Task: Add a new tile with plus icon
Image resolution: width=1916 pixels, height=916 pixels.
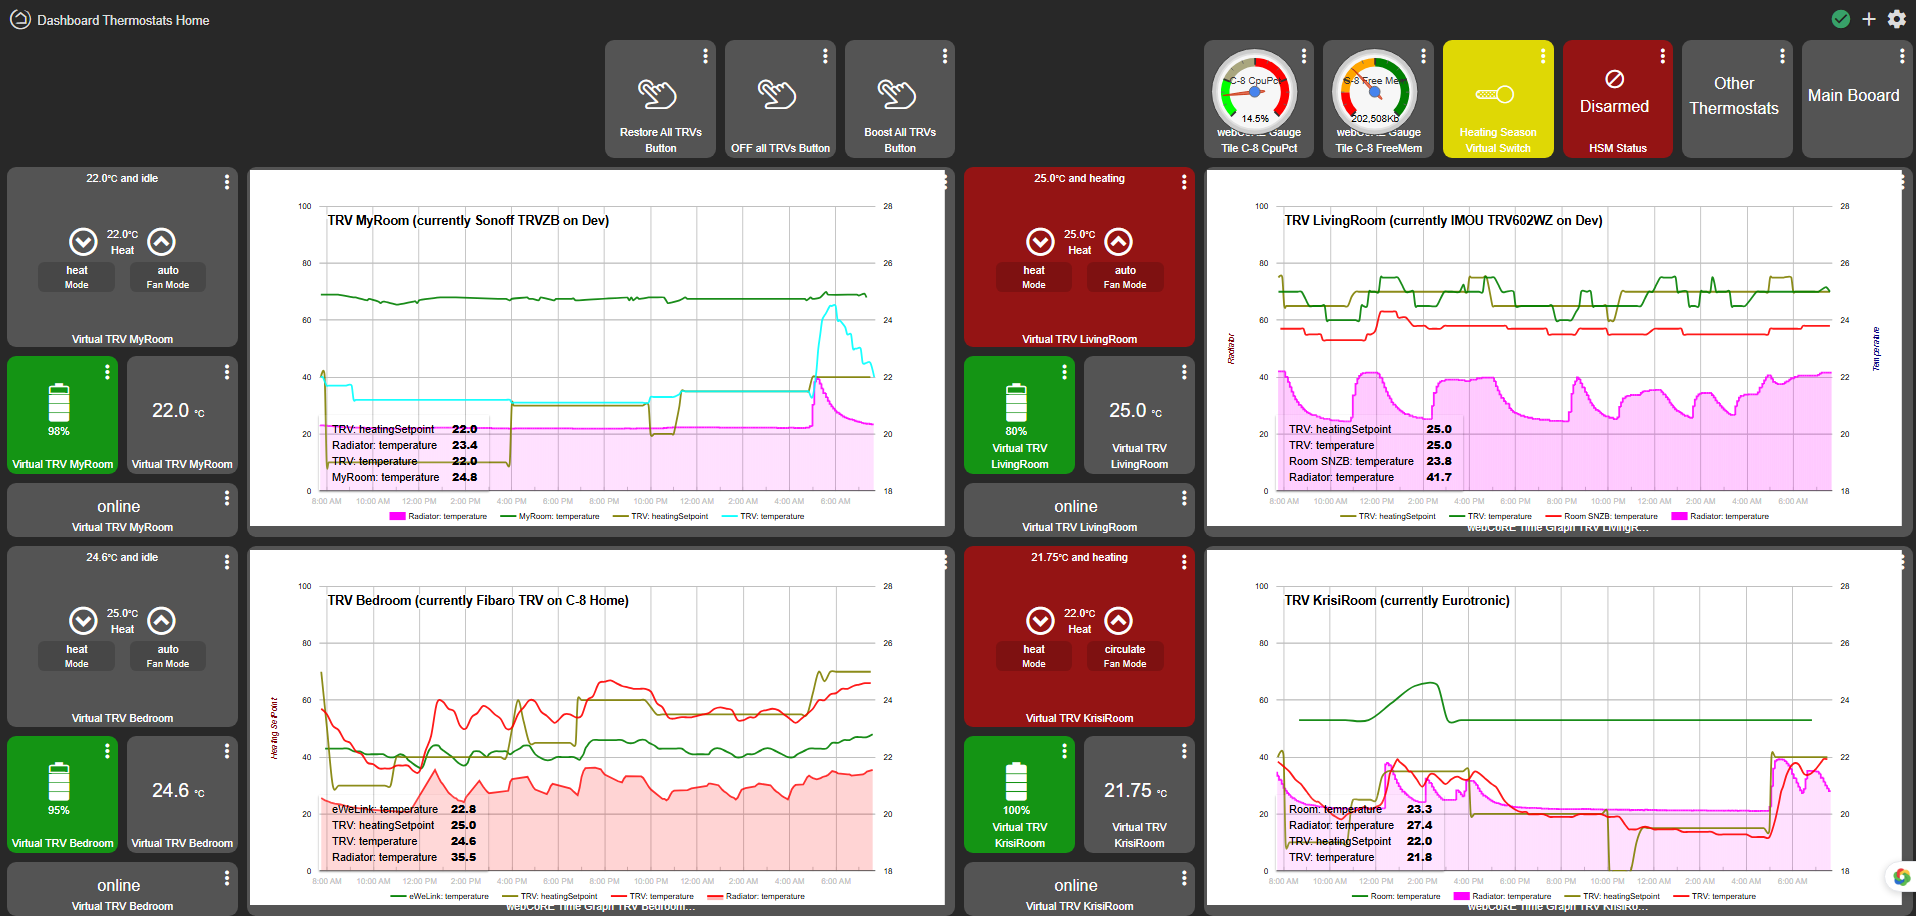Action: (1868, 19)
